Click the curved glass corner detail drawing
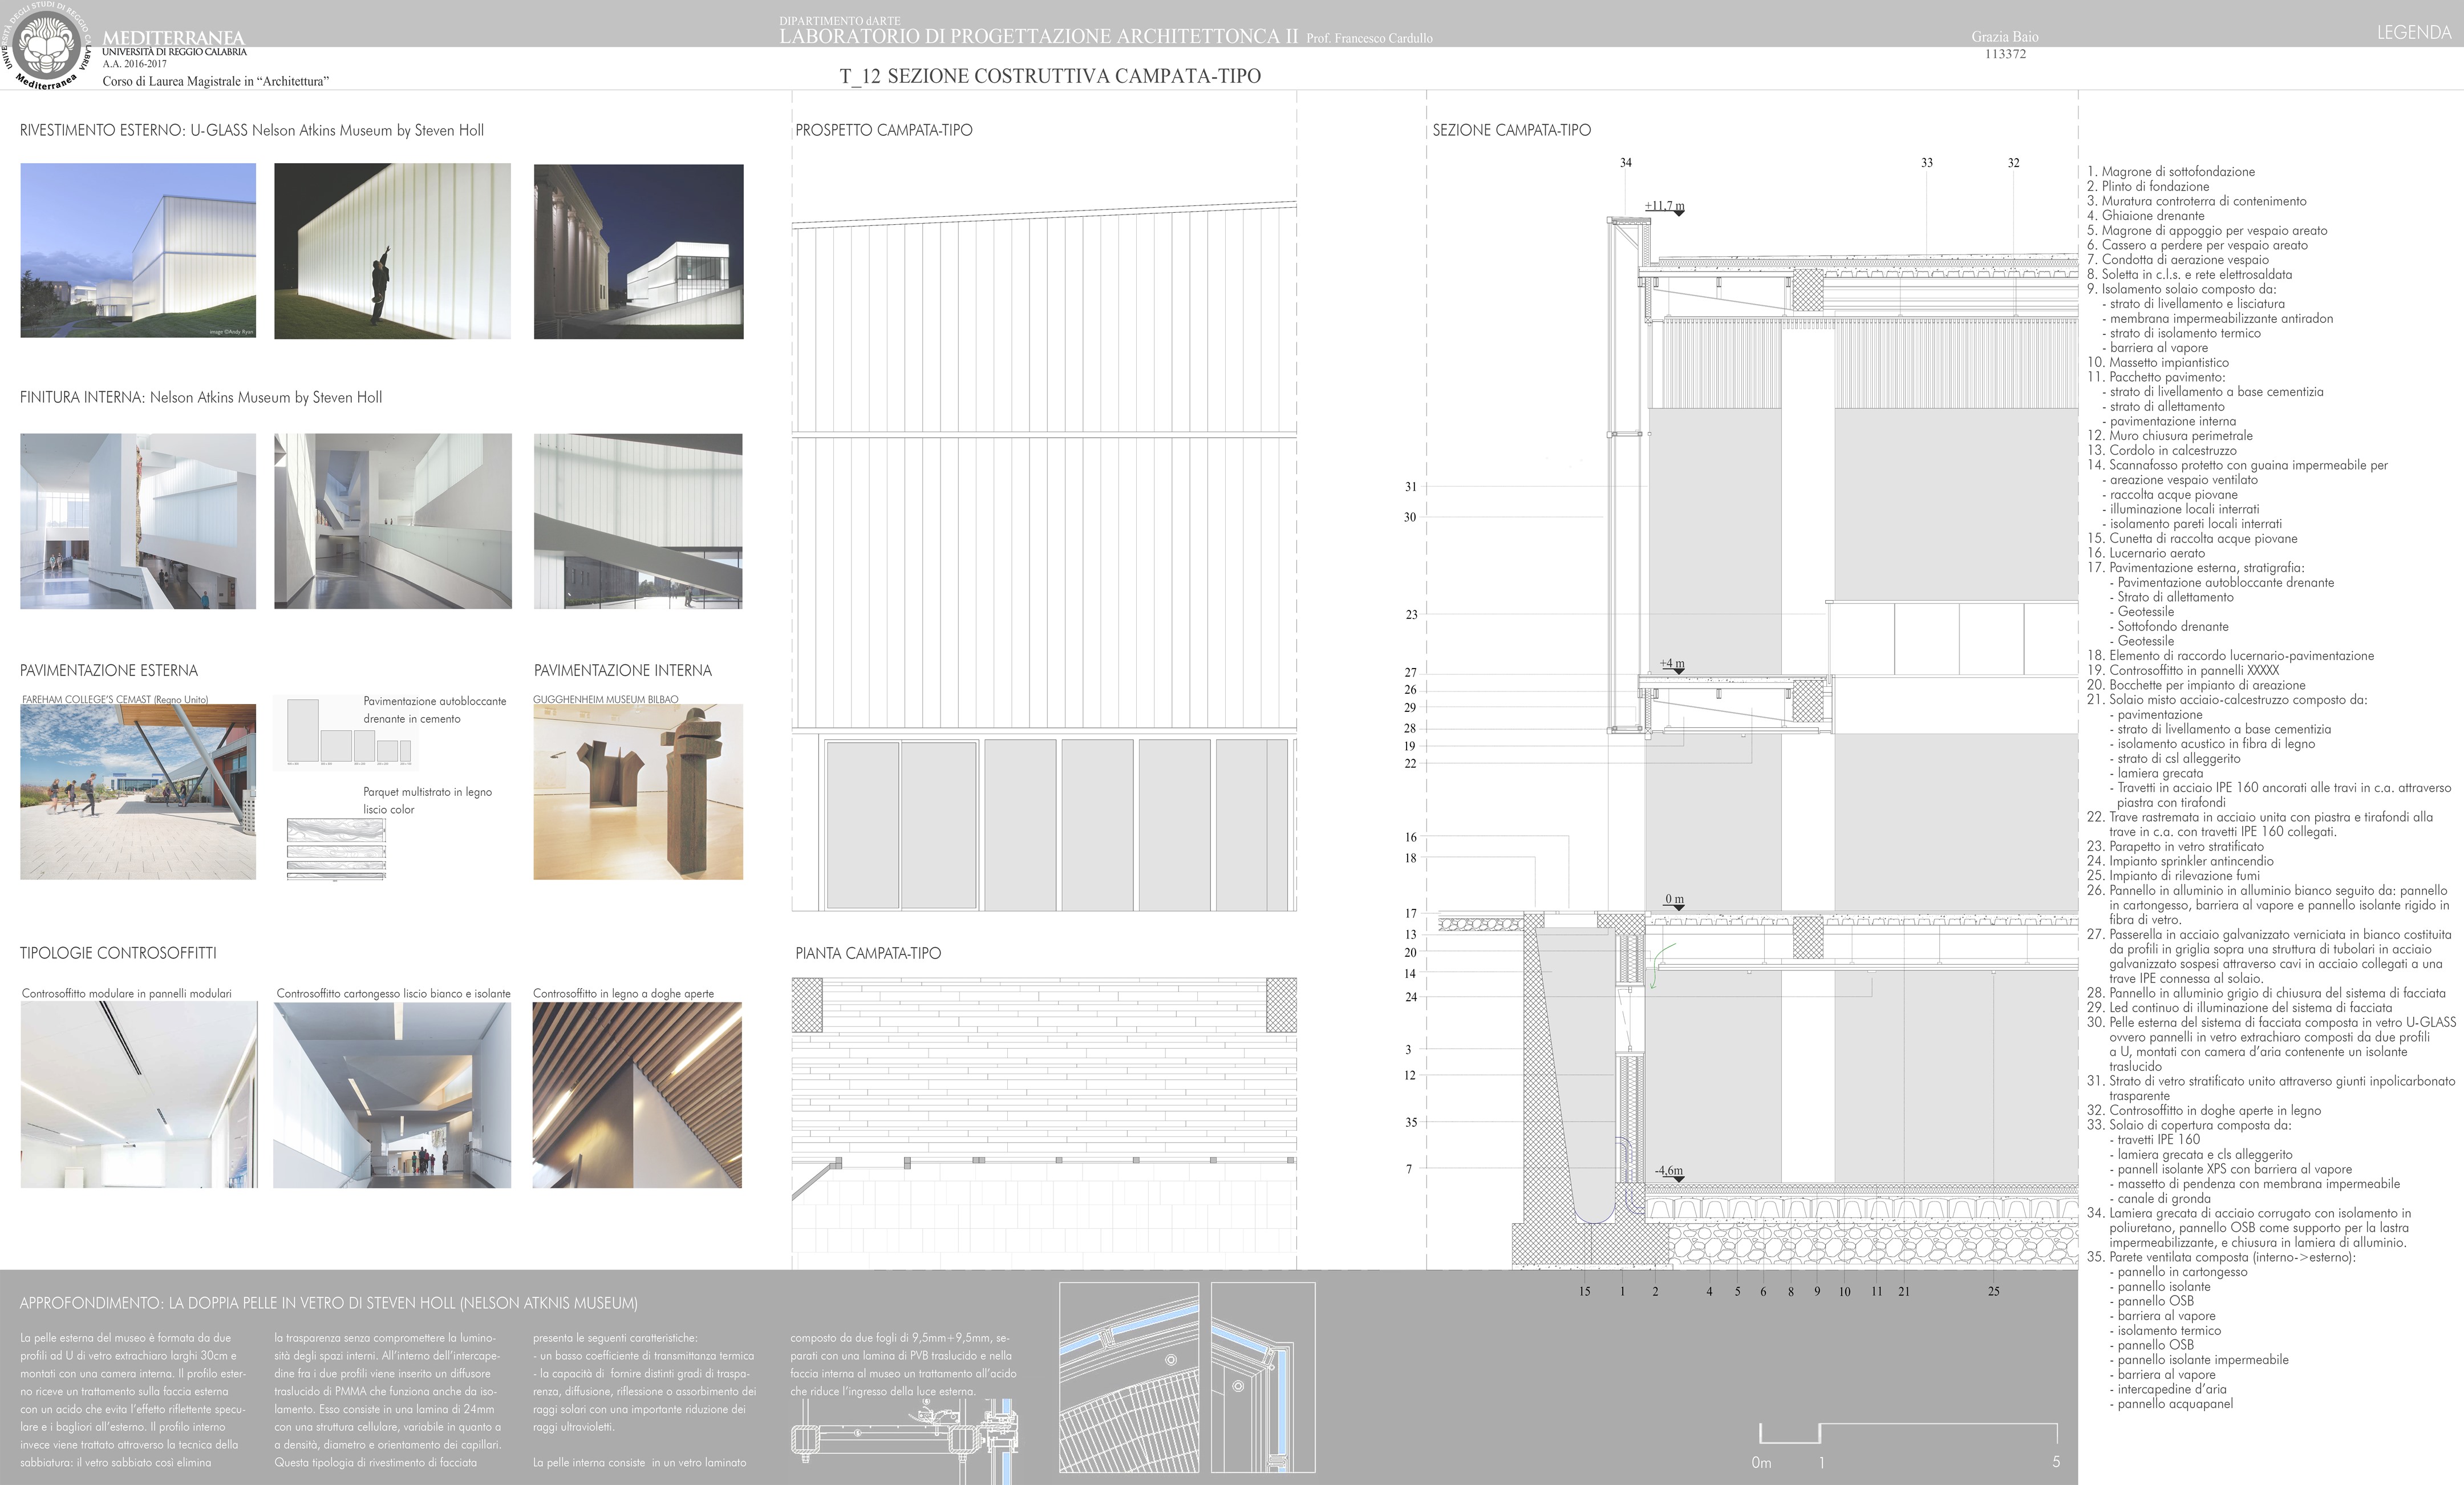2464x1485 pixels. (1130, 1377)
